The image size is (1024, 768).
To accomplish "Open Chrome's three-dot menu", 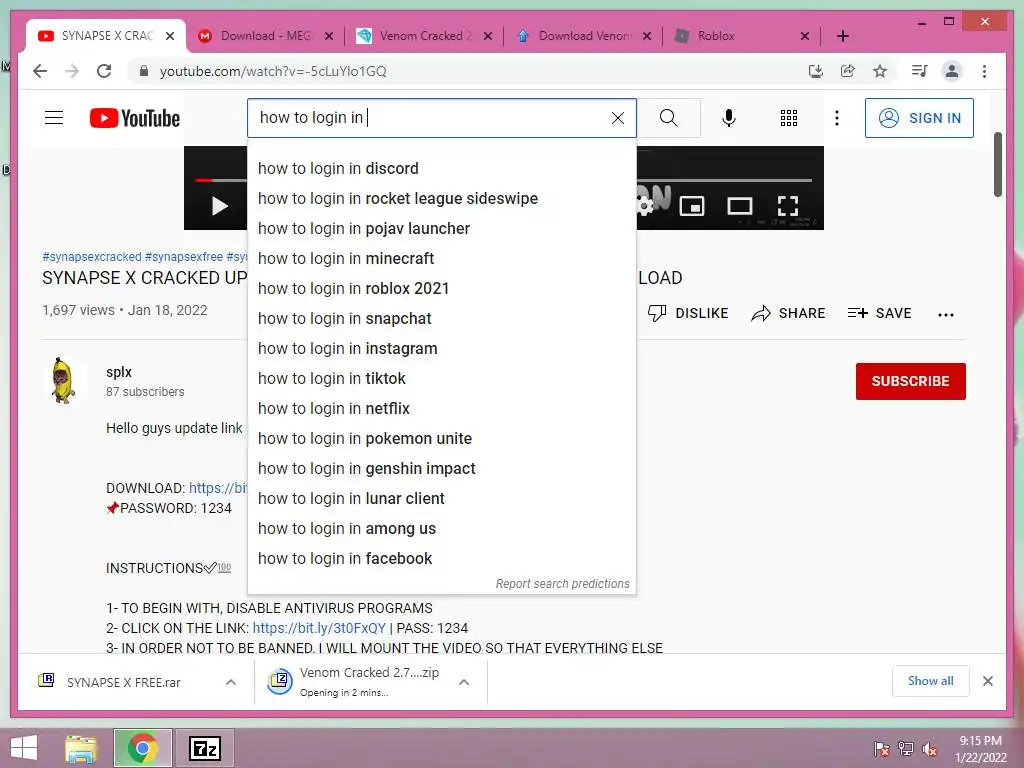I will [x=984, y=71].
